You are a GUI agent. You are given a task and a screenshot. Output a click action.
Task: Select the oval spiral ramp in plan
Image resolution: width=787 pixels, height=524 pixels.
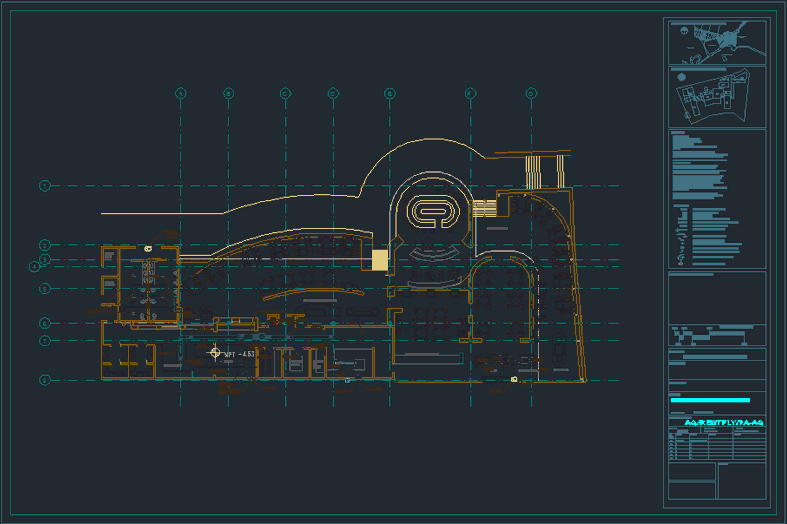pos(433,211)
